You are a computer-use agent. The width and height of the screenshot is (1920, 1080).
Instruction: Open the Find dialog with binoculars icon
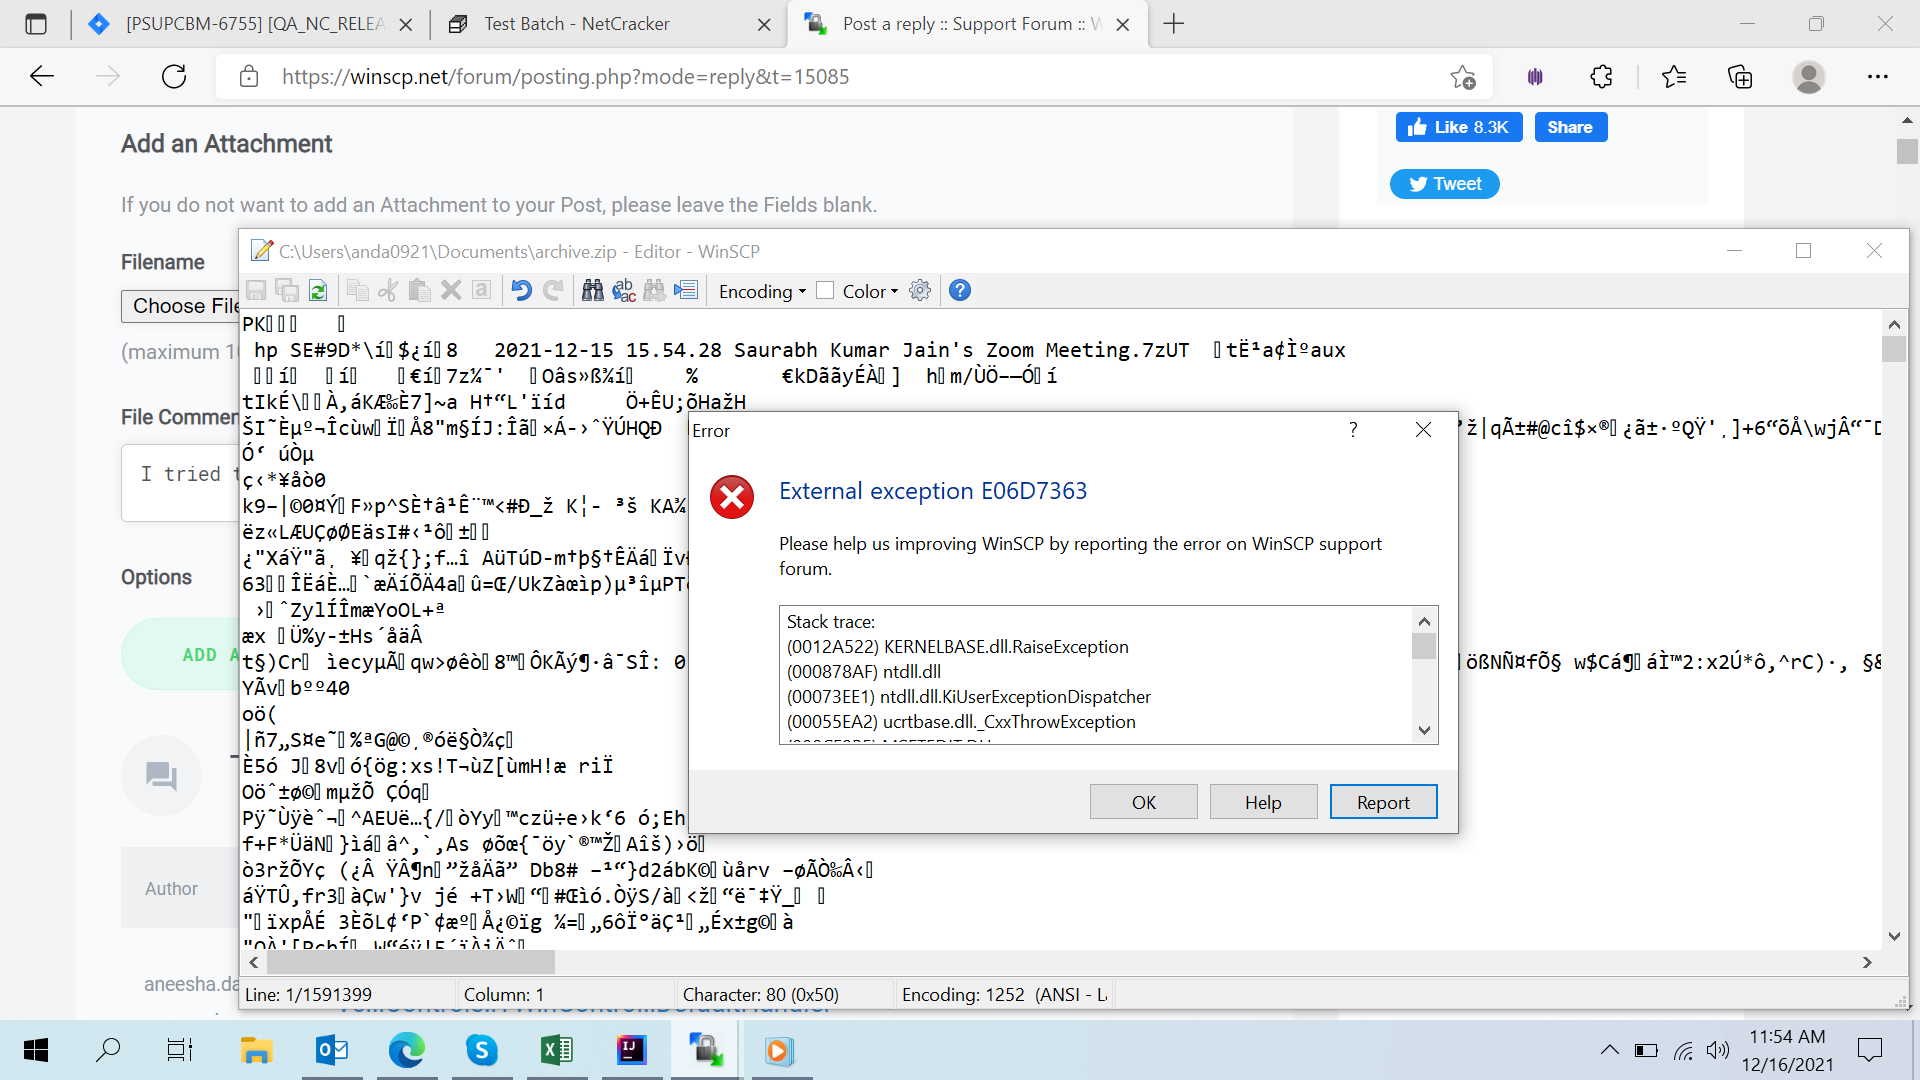click(592, 290)
